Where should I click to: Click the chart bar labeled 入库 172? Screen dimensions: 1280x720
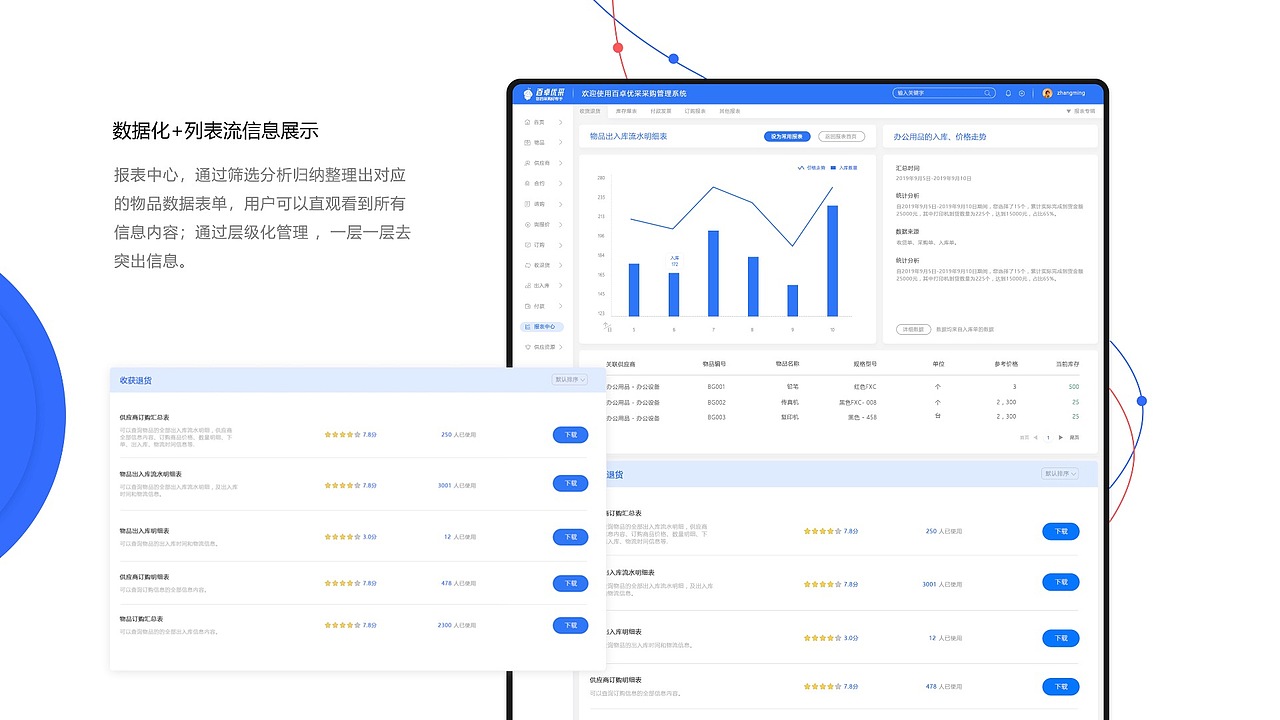(x=674, y=294)
